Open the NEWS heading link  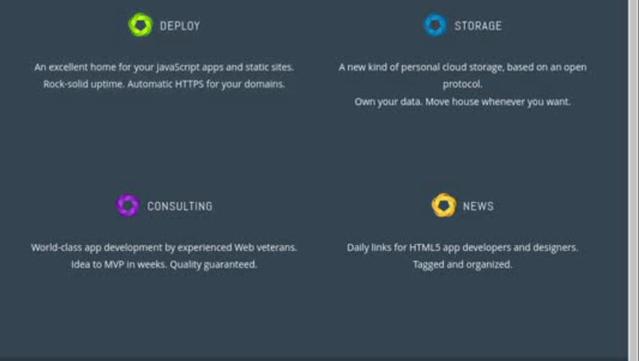tap(478, 206)
